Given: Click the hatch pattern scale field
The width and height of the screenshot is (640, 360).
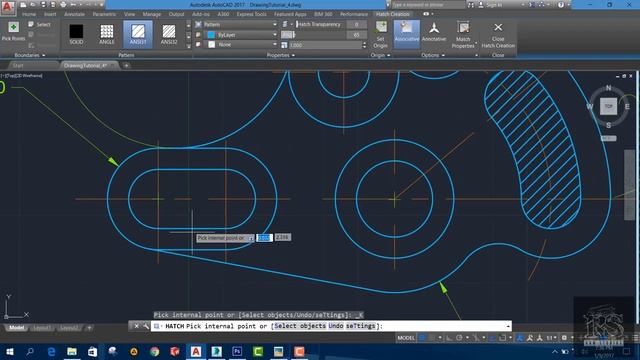Looking at the screenshot, I should 325,45.
